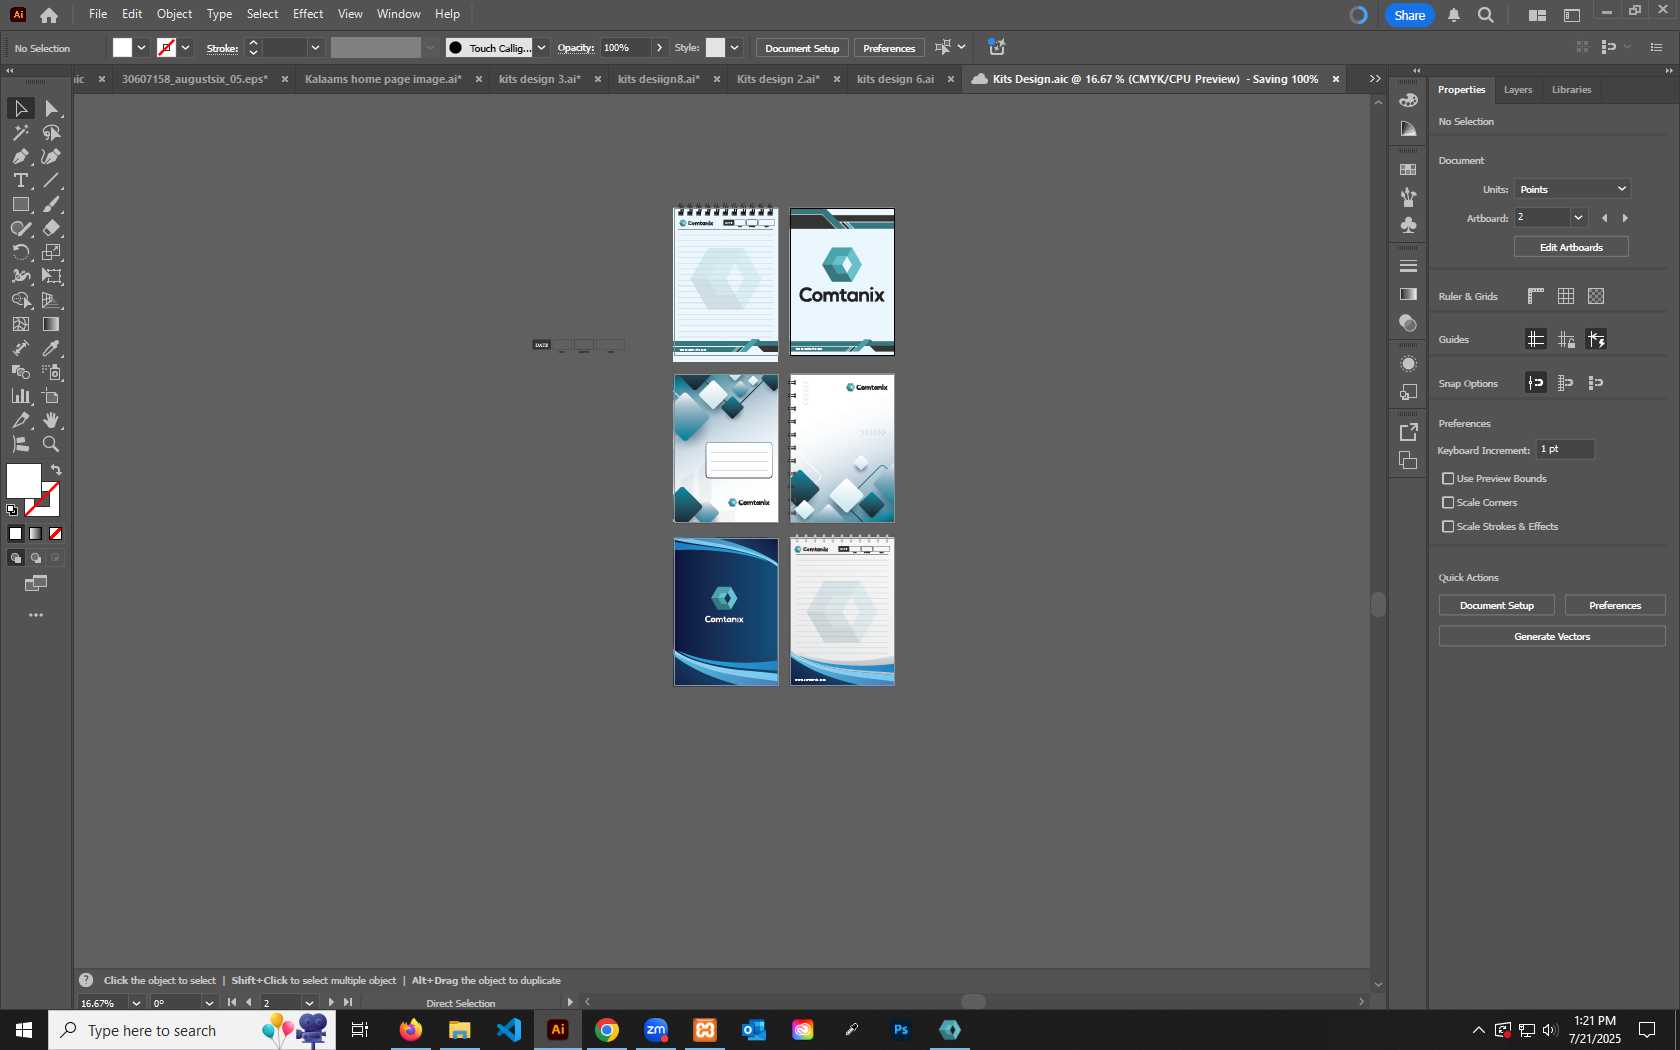Swap fill and stroke colors

(x=56, y=470)
